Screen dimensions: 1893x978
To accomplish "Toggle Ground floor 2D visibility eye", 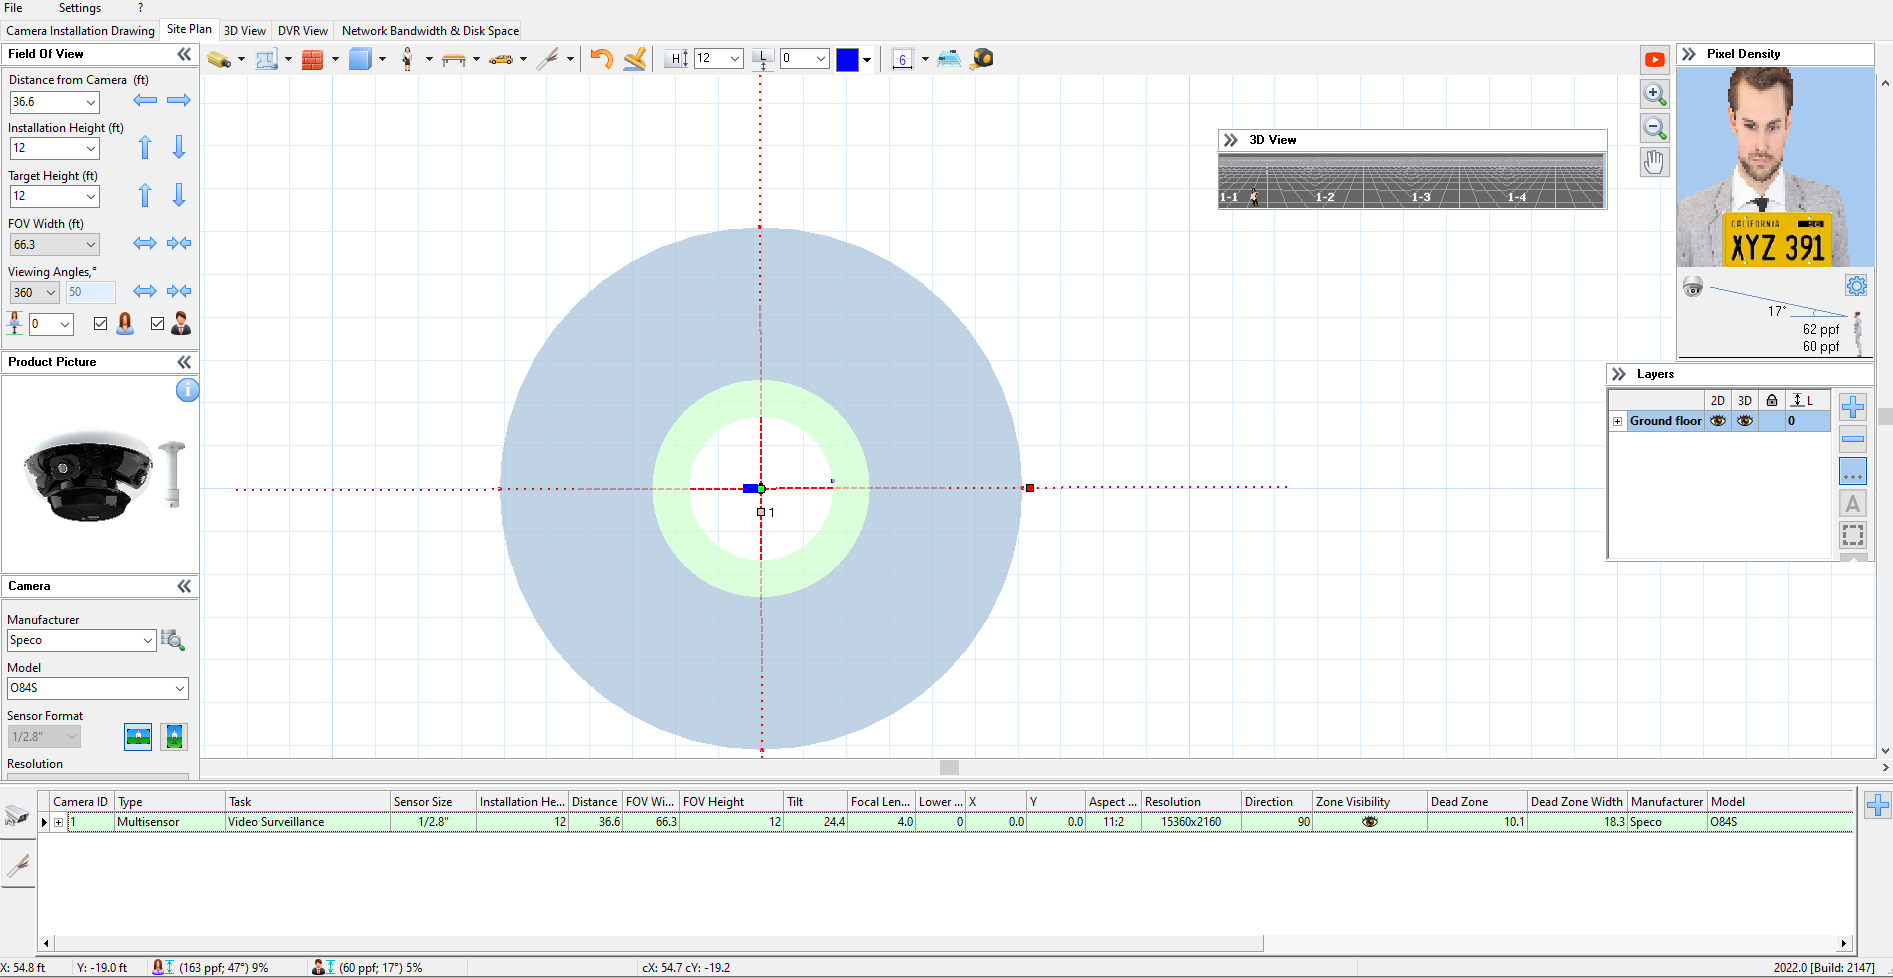I will (x=1718, y=421).
